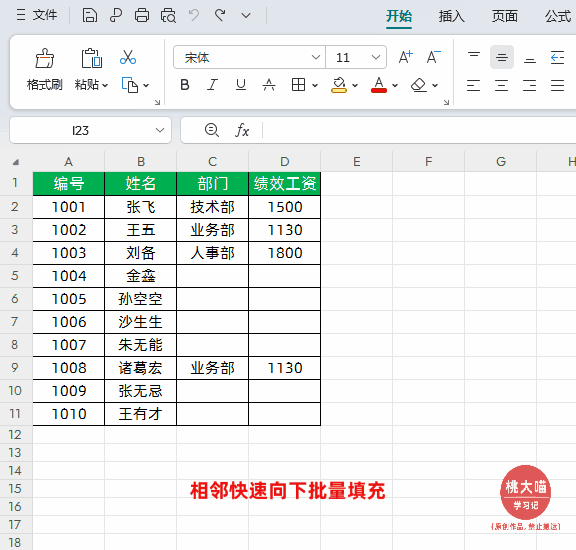The image size is (576, 550).
Task: Click into the formula bar input
Action: 419,130
